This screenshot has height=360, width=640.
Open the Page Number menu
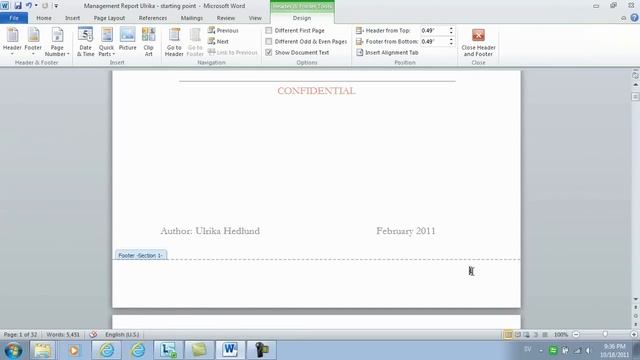(x=57, y=42)
